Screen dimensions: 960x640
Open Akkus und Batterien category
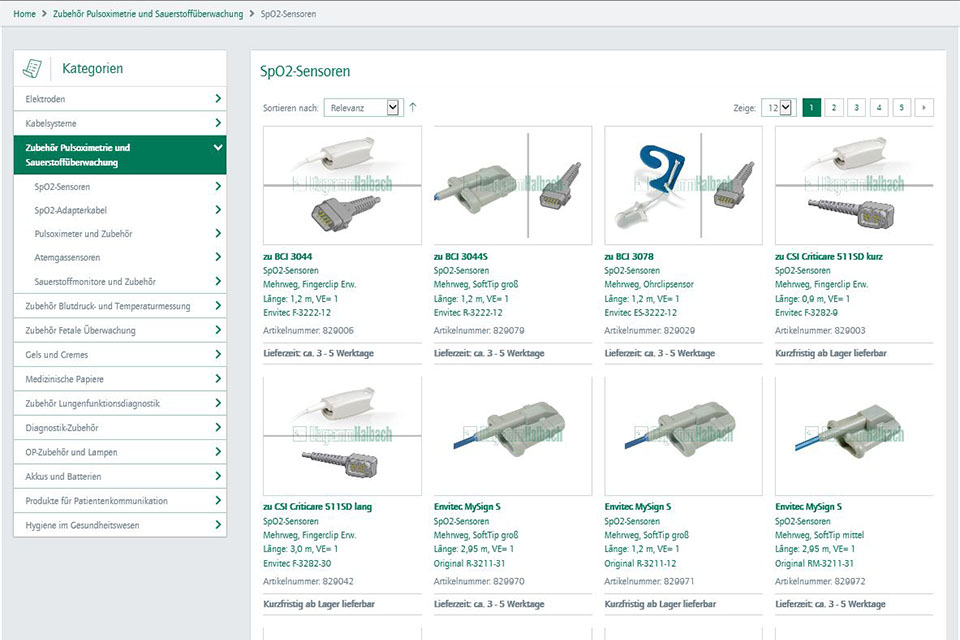pos(120,476)
